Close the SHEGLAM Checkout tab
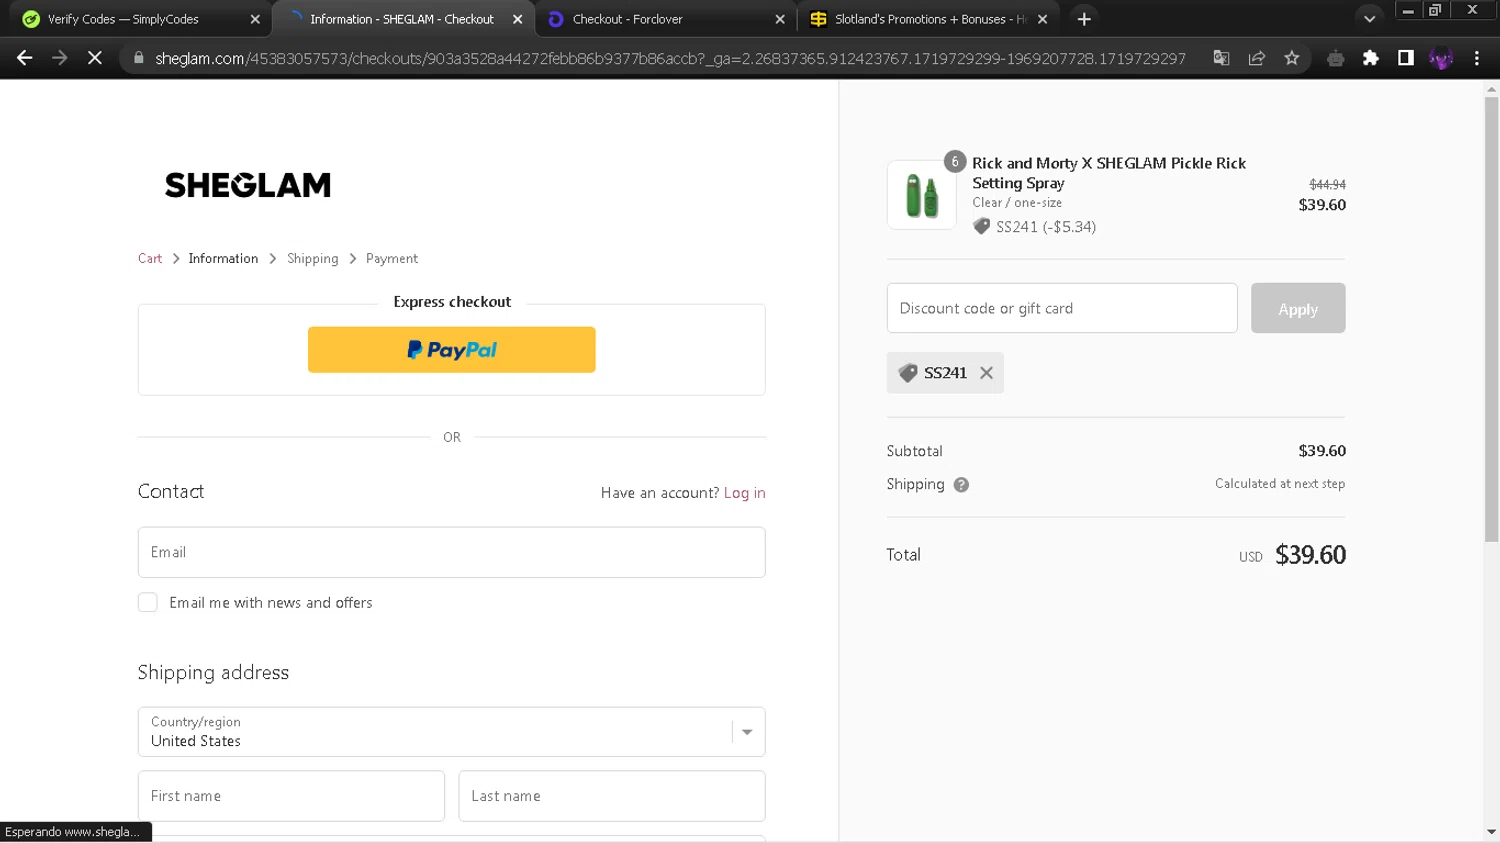The height and width of the screenshot is (843, 1500). pos(517,19)
